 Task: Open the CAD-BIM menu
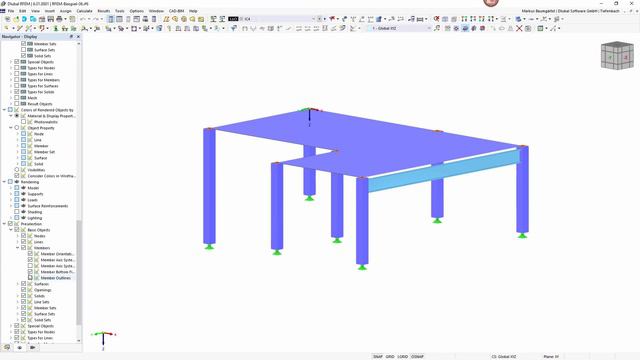coord(176,11)
